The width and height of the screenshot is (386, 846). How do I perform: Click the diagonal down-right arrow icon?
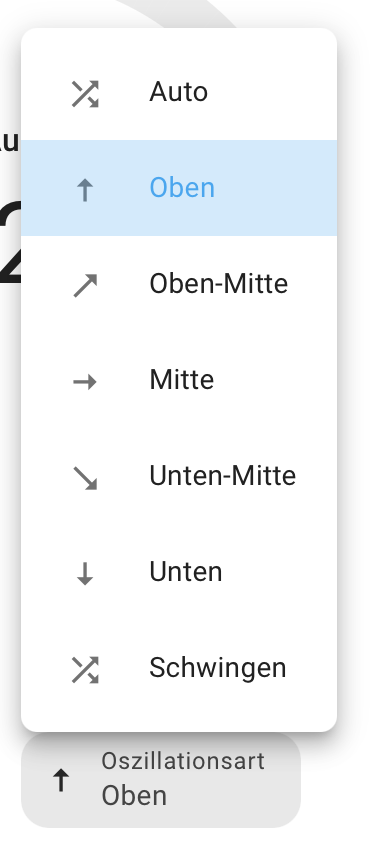click(x=85, y=478)
